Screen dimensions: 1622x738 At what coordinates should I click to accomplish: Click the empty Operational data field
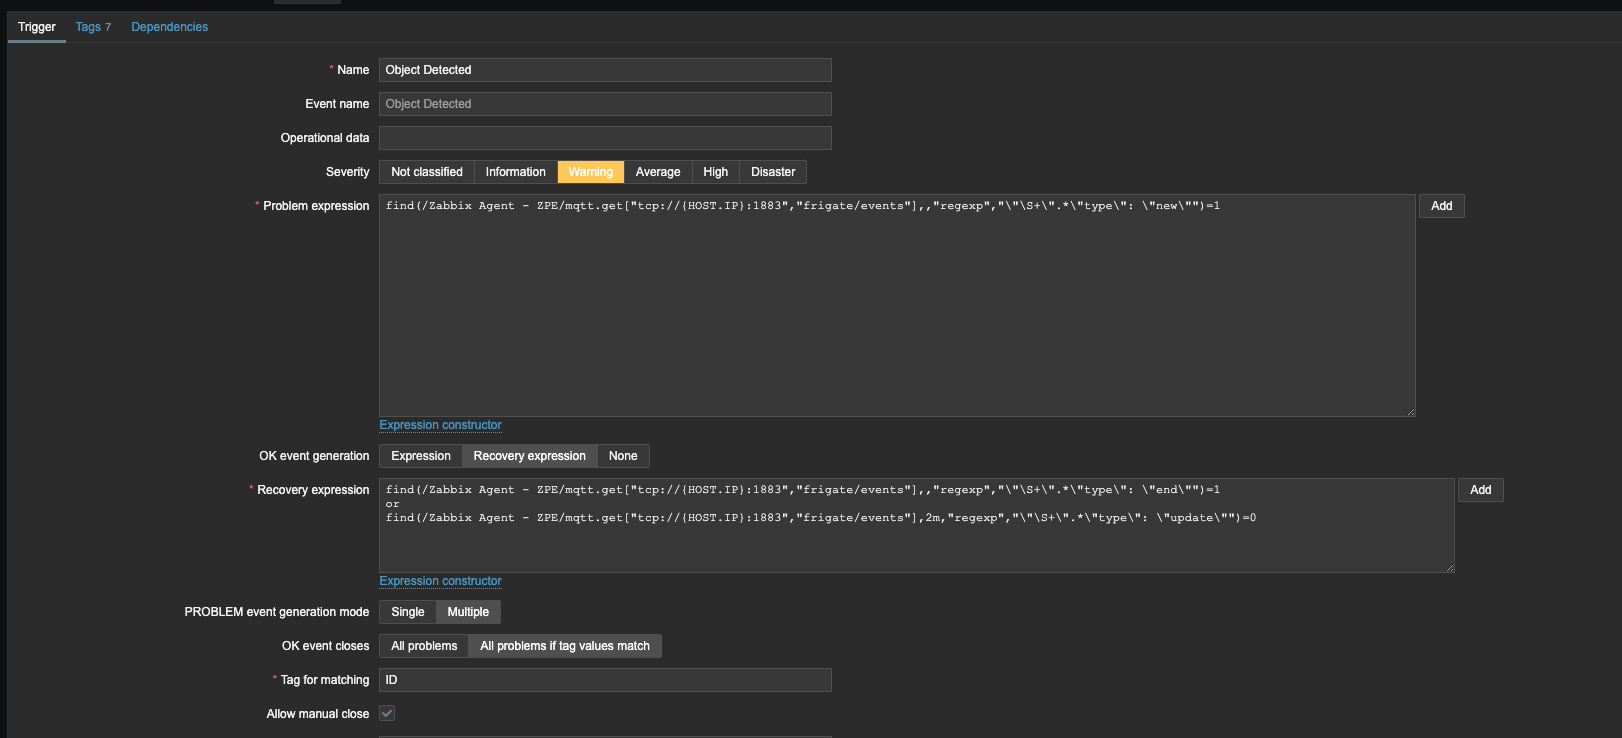[604, 138]
